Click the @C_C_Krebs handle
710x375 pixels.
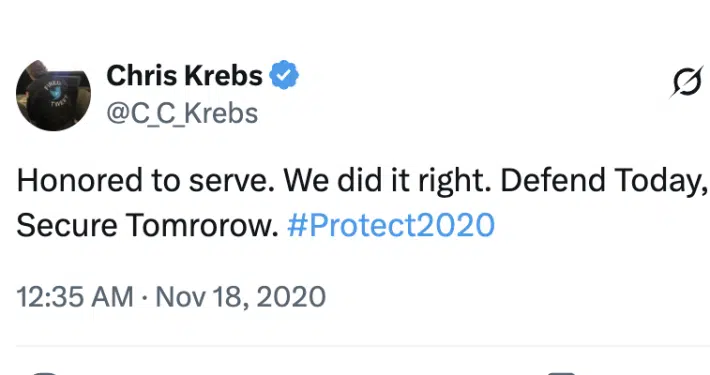click(182, 113)
